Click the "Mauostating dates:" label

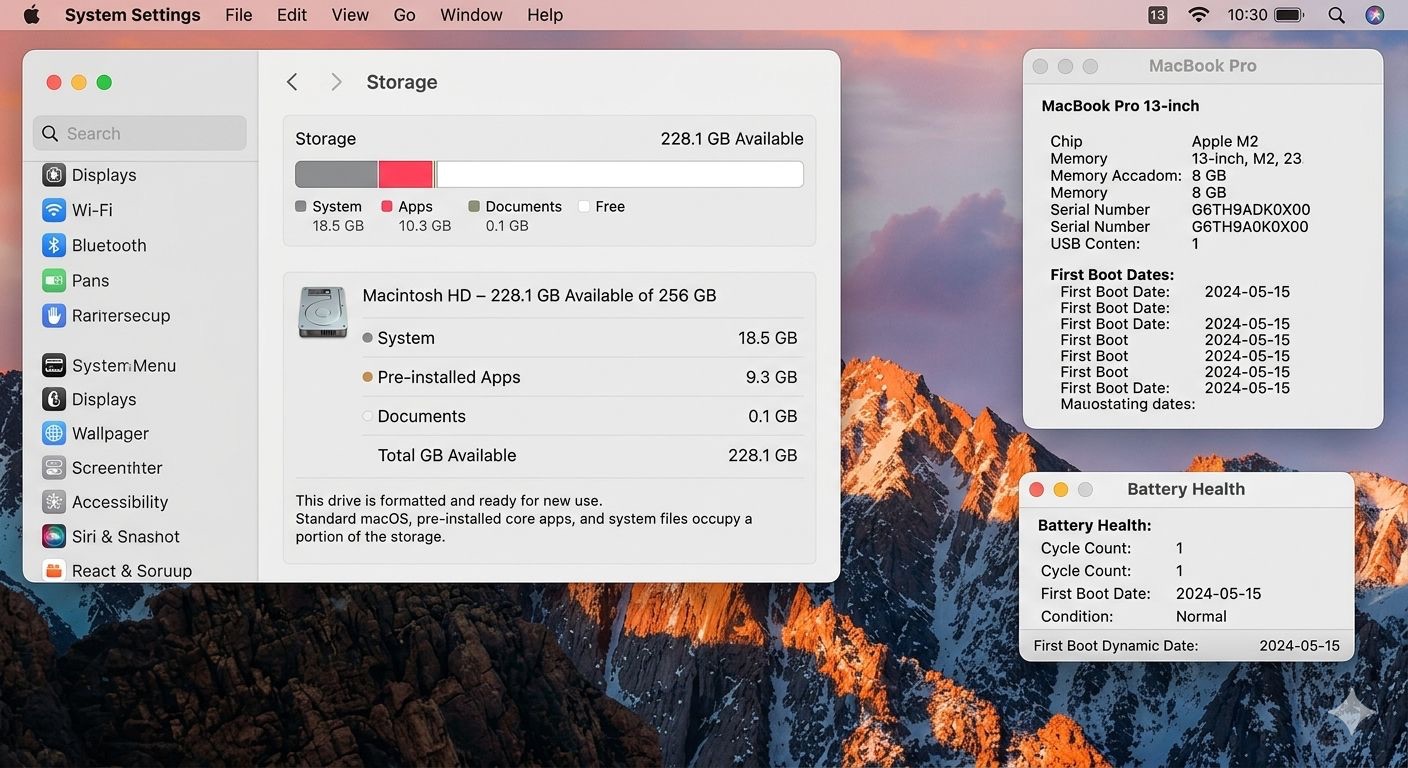coord(1128,404)
